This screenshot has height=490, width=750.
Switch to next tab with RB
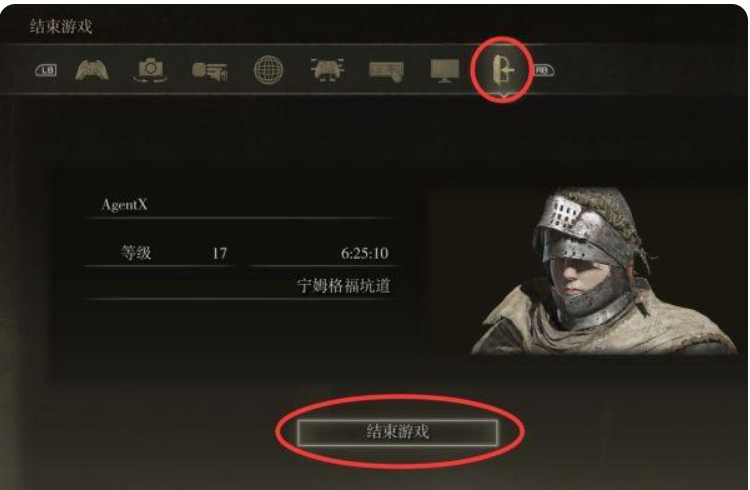click(542, 70)
